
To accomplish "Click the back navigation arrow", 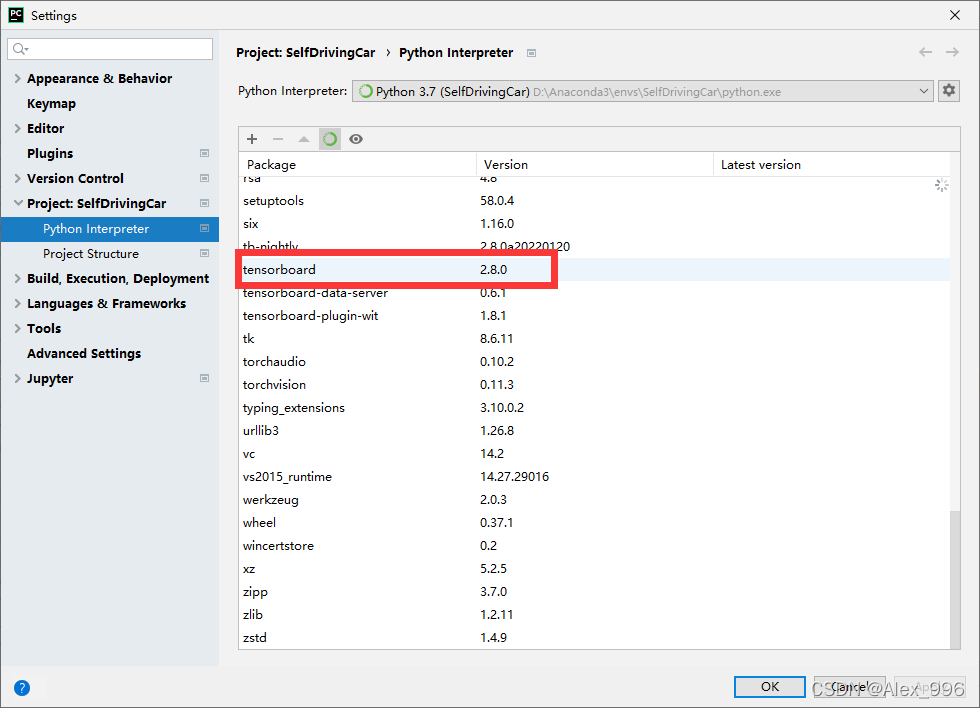I will pos(926,52).
